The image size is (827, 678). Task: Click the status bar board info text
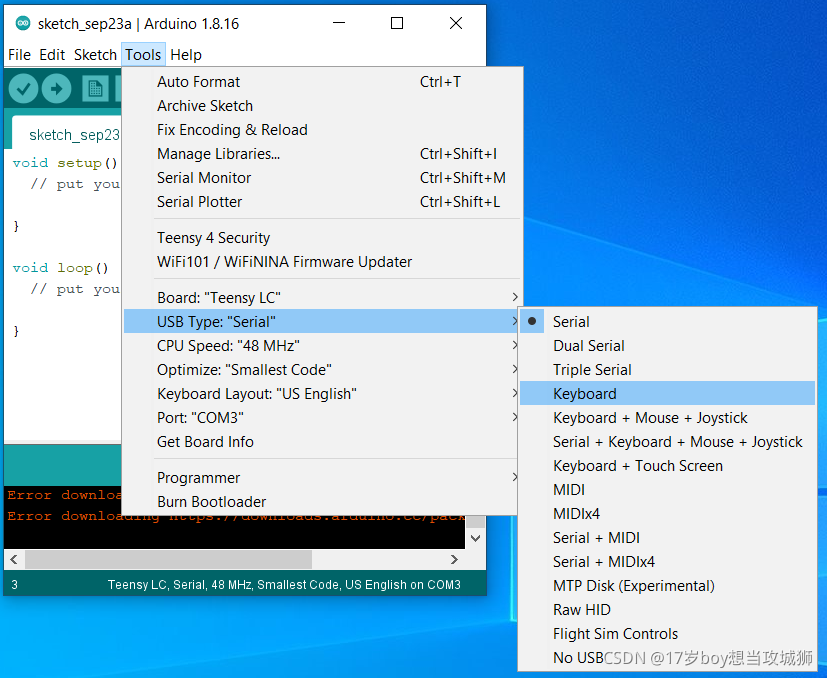click(x=284, y=585)
